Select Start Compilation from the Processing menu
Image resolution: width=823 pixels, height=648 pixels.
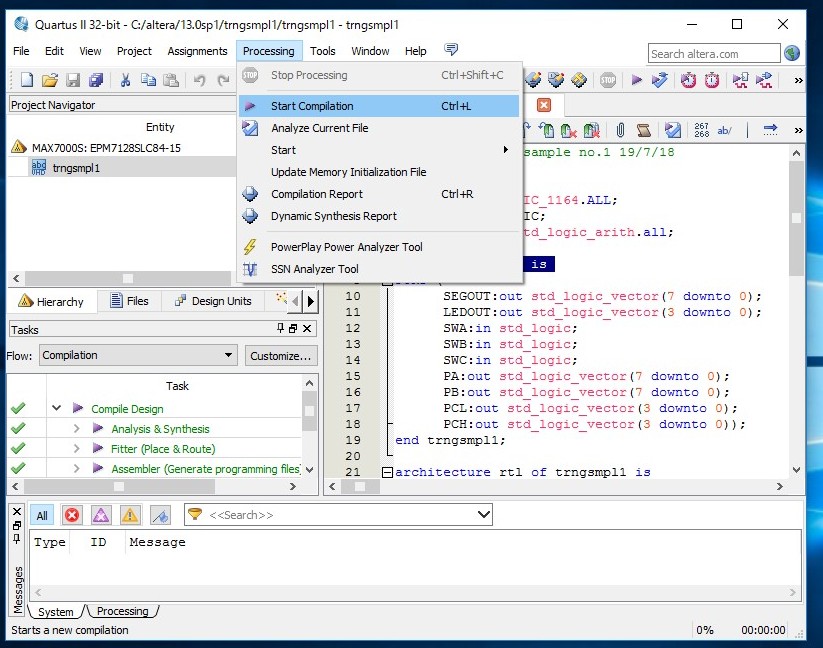378,106
